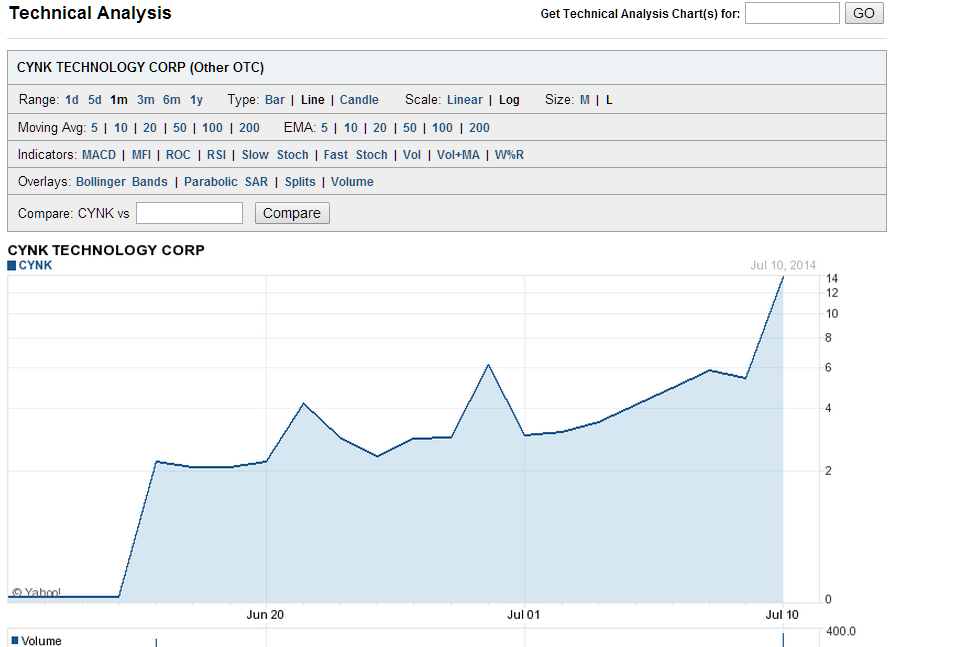Screen dimensions: 960x647
Task: Add the EMA 200 line
Action: (x=479, y=128)
